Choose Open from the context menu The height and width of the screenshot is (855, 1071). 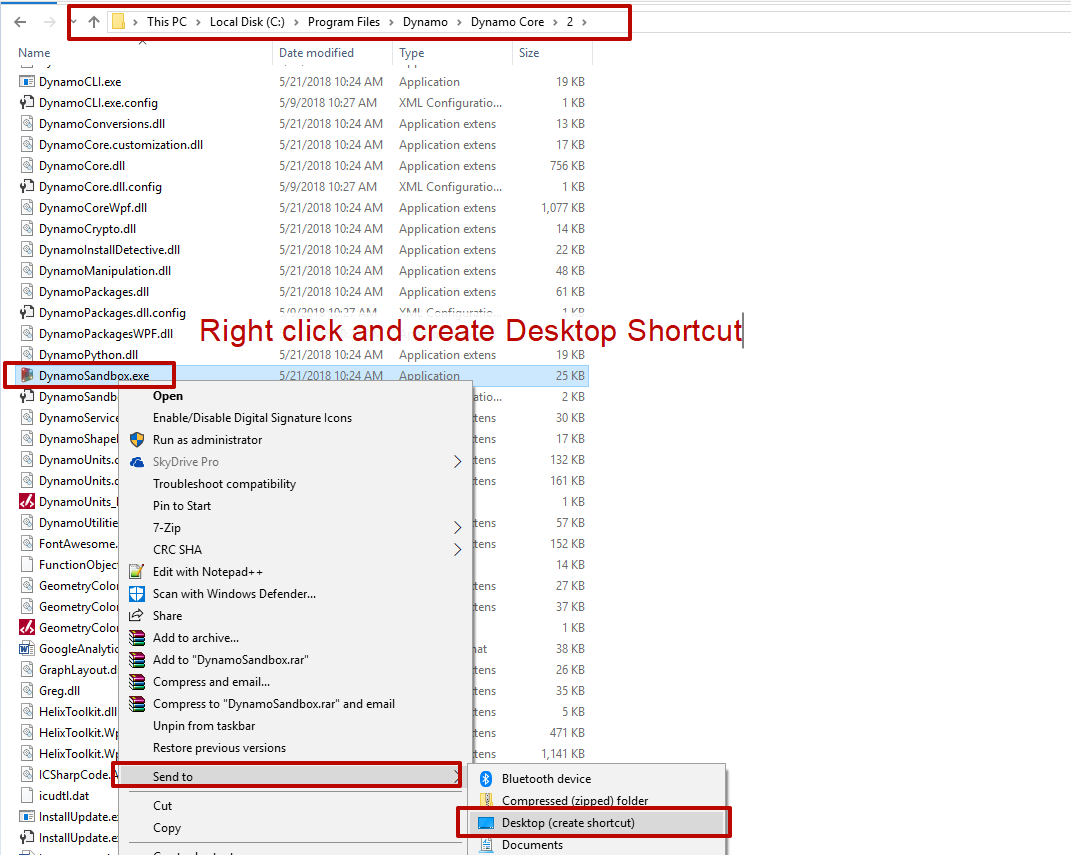168,396
